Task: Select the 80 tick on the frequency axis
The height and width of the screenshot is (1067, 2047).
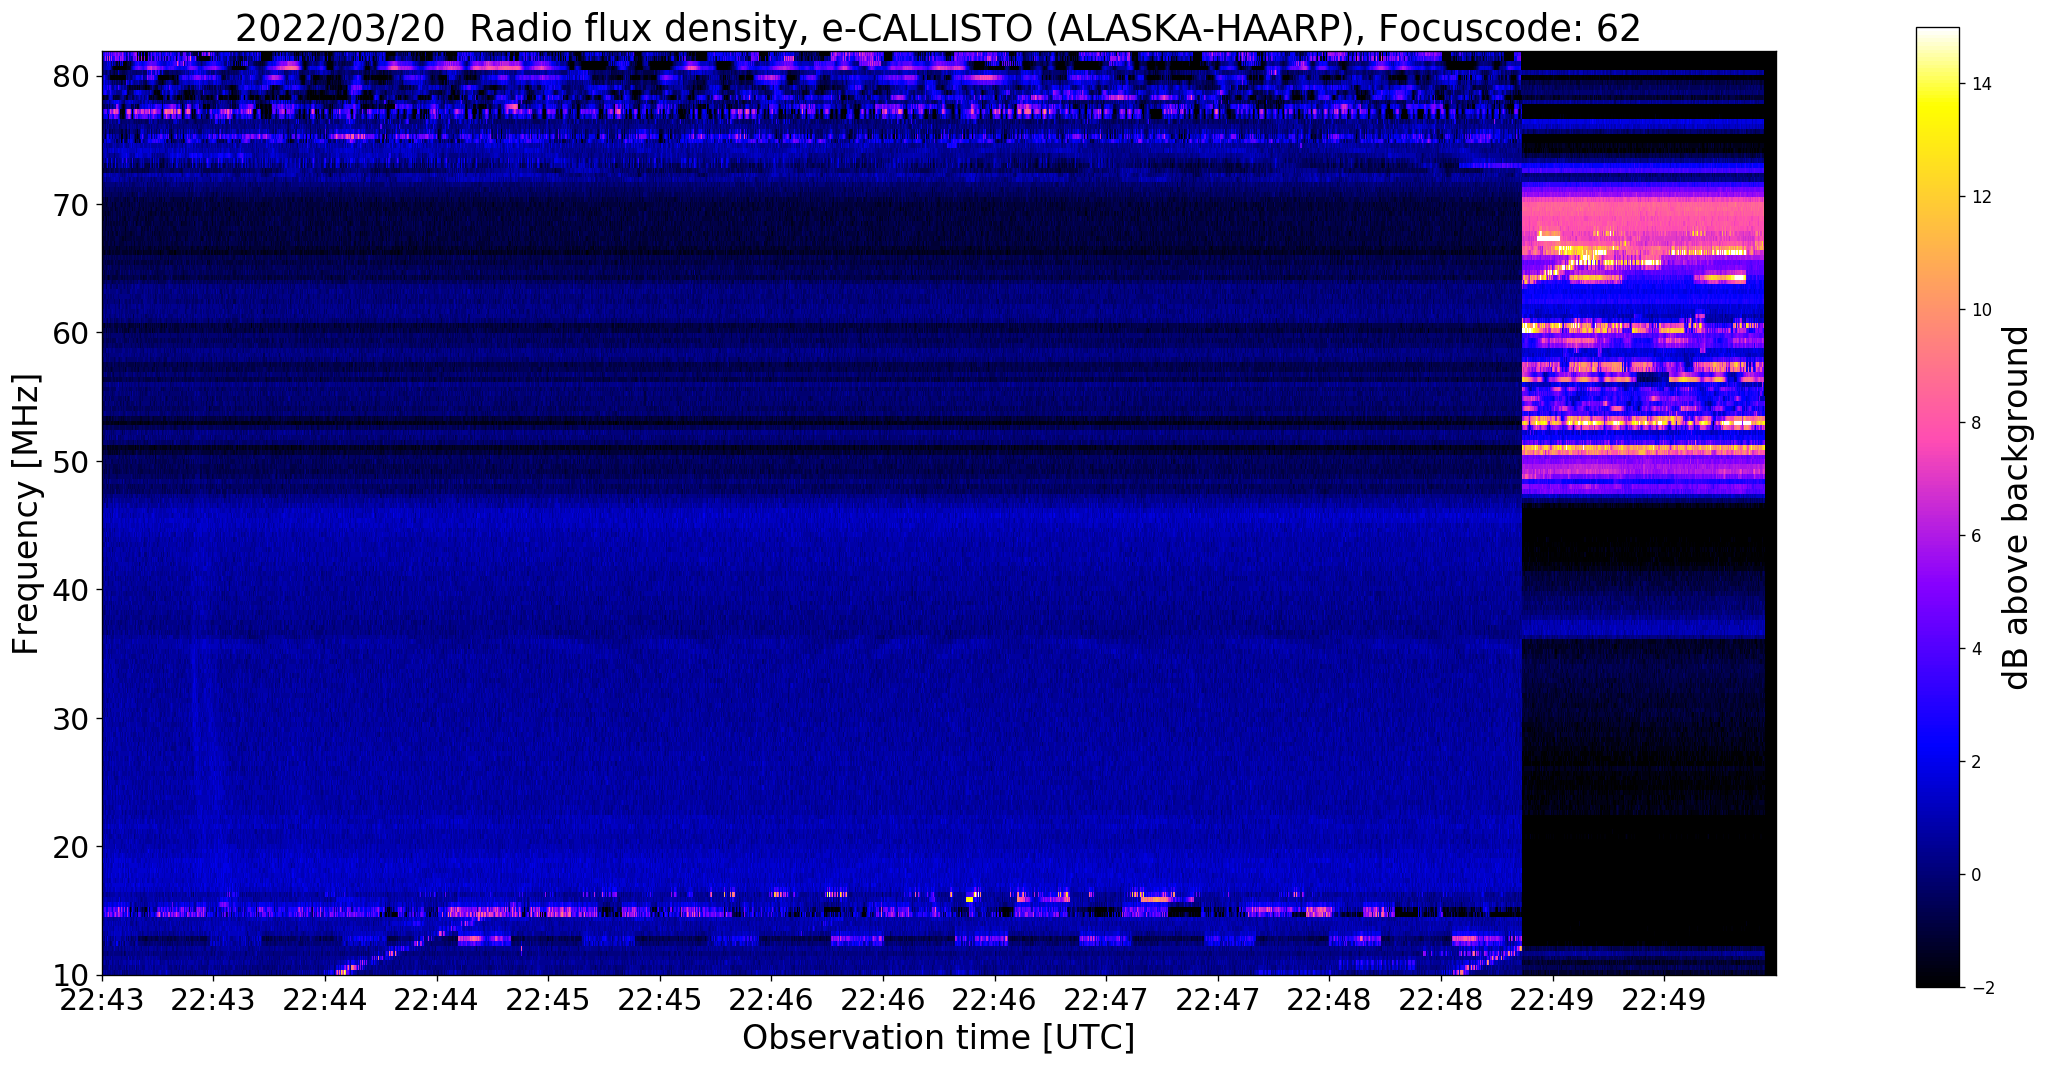Action: 71,76
